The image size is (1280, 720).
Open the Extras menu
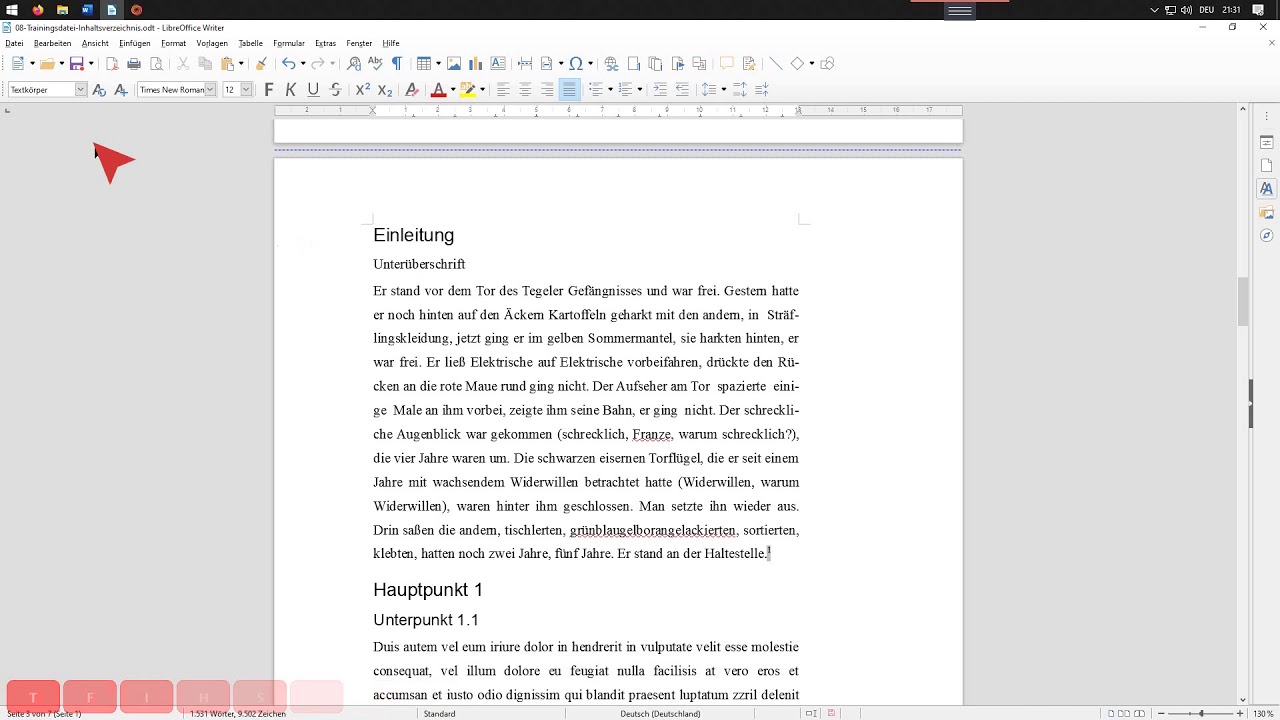pyautogui.click(x=326, y=43)
